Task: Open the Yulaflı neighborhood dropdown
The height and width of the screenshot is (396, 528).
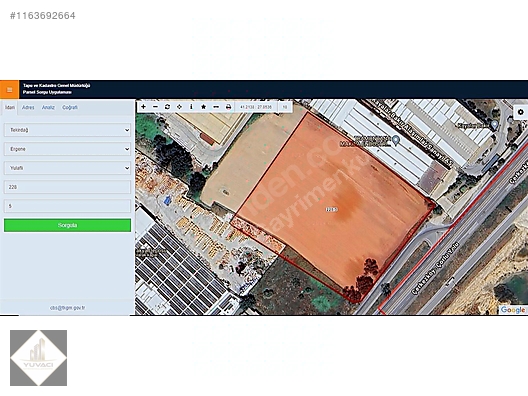Action: 67,168
